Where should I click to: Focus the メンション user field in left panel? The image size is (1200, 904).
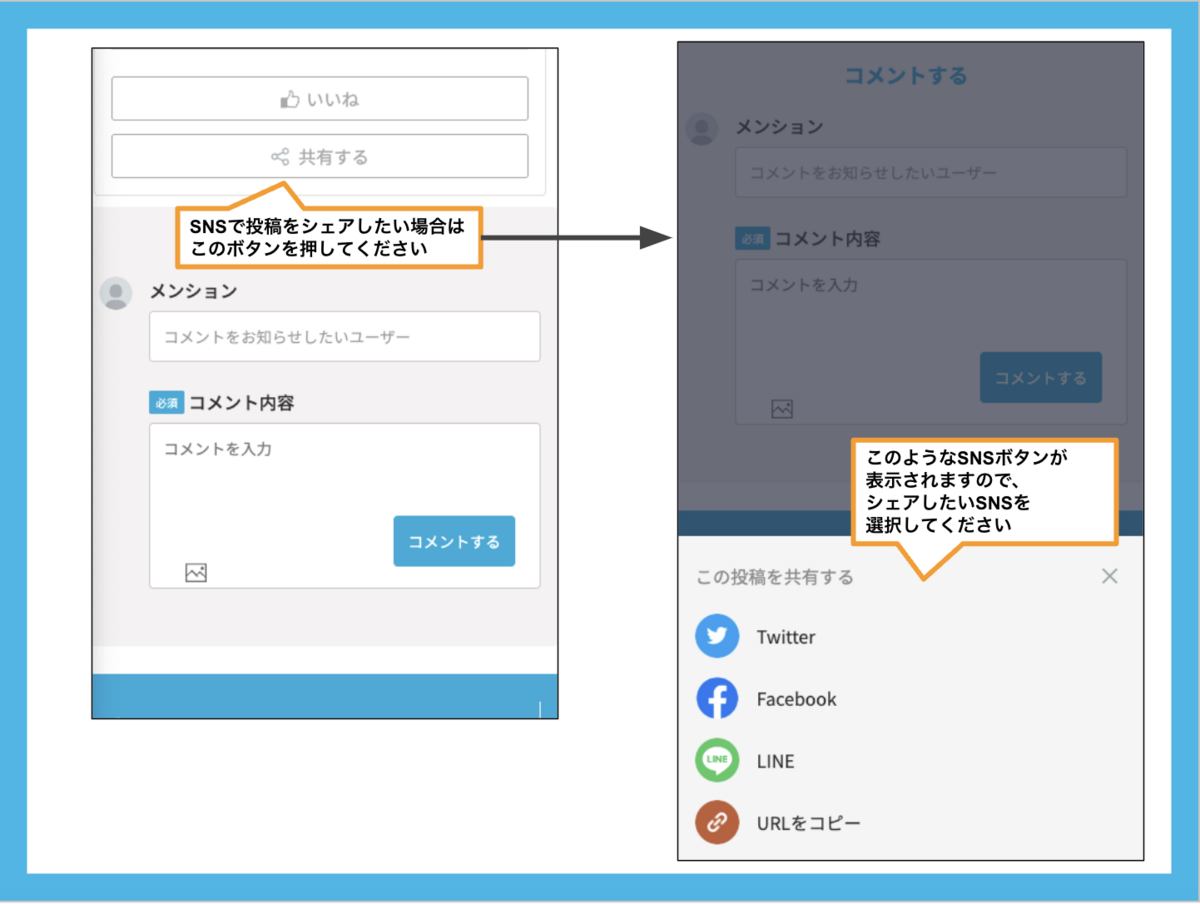point(344,337)
